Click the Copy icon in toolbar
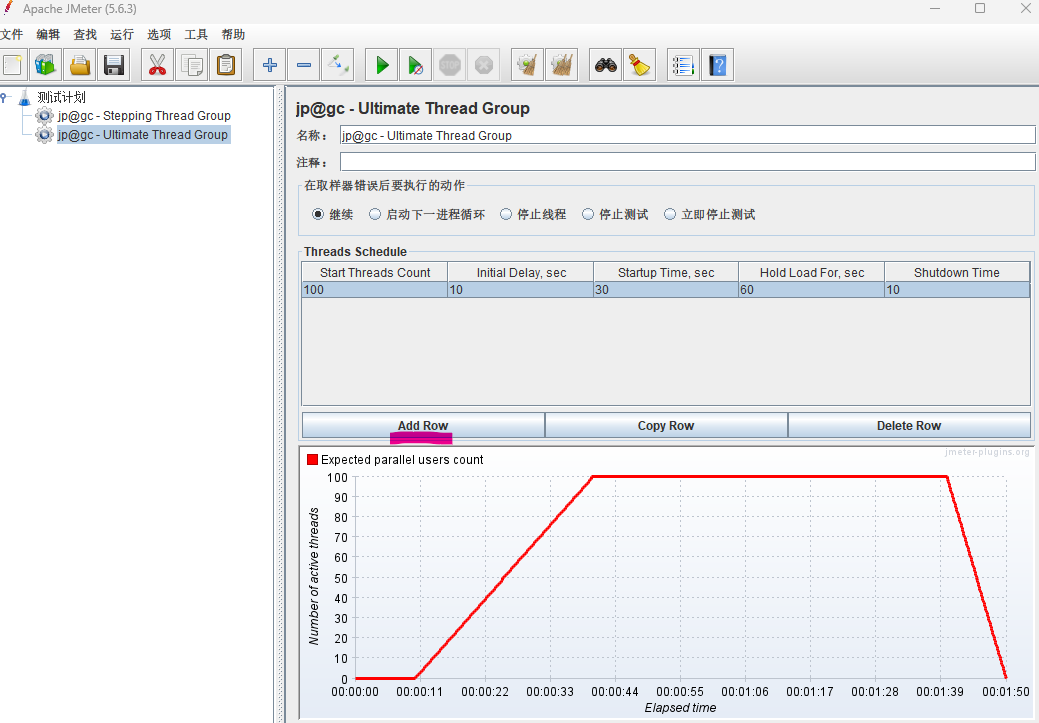The image size is (1039, 723). pyautogui.click(x=191, y=65)
